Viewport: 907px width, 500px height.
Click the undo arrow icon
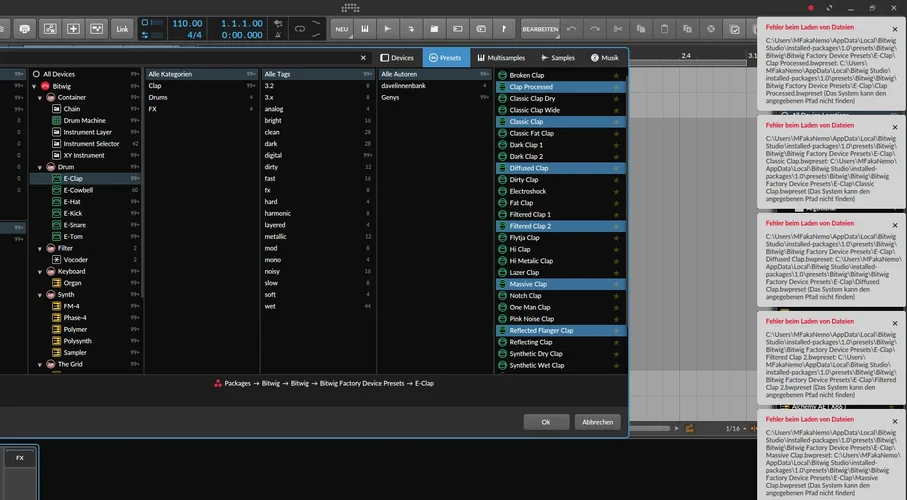[x=572, y=28]
